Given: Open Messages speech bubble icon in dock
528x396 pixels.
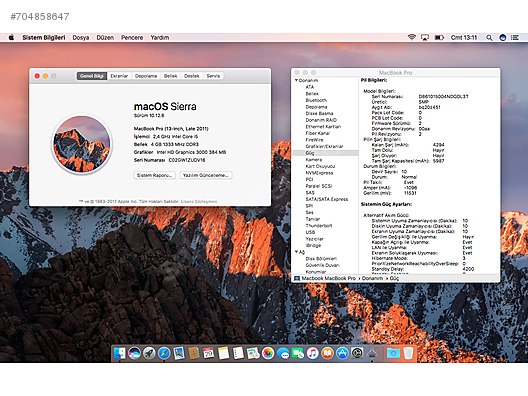Looking at the screenshot, I should pos(283,353).
